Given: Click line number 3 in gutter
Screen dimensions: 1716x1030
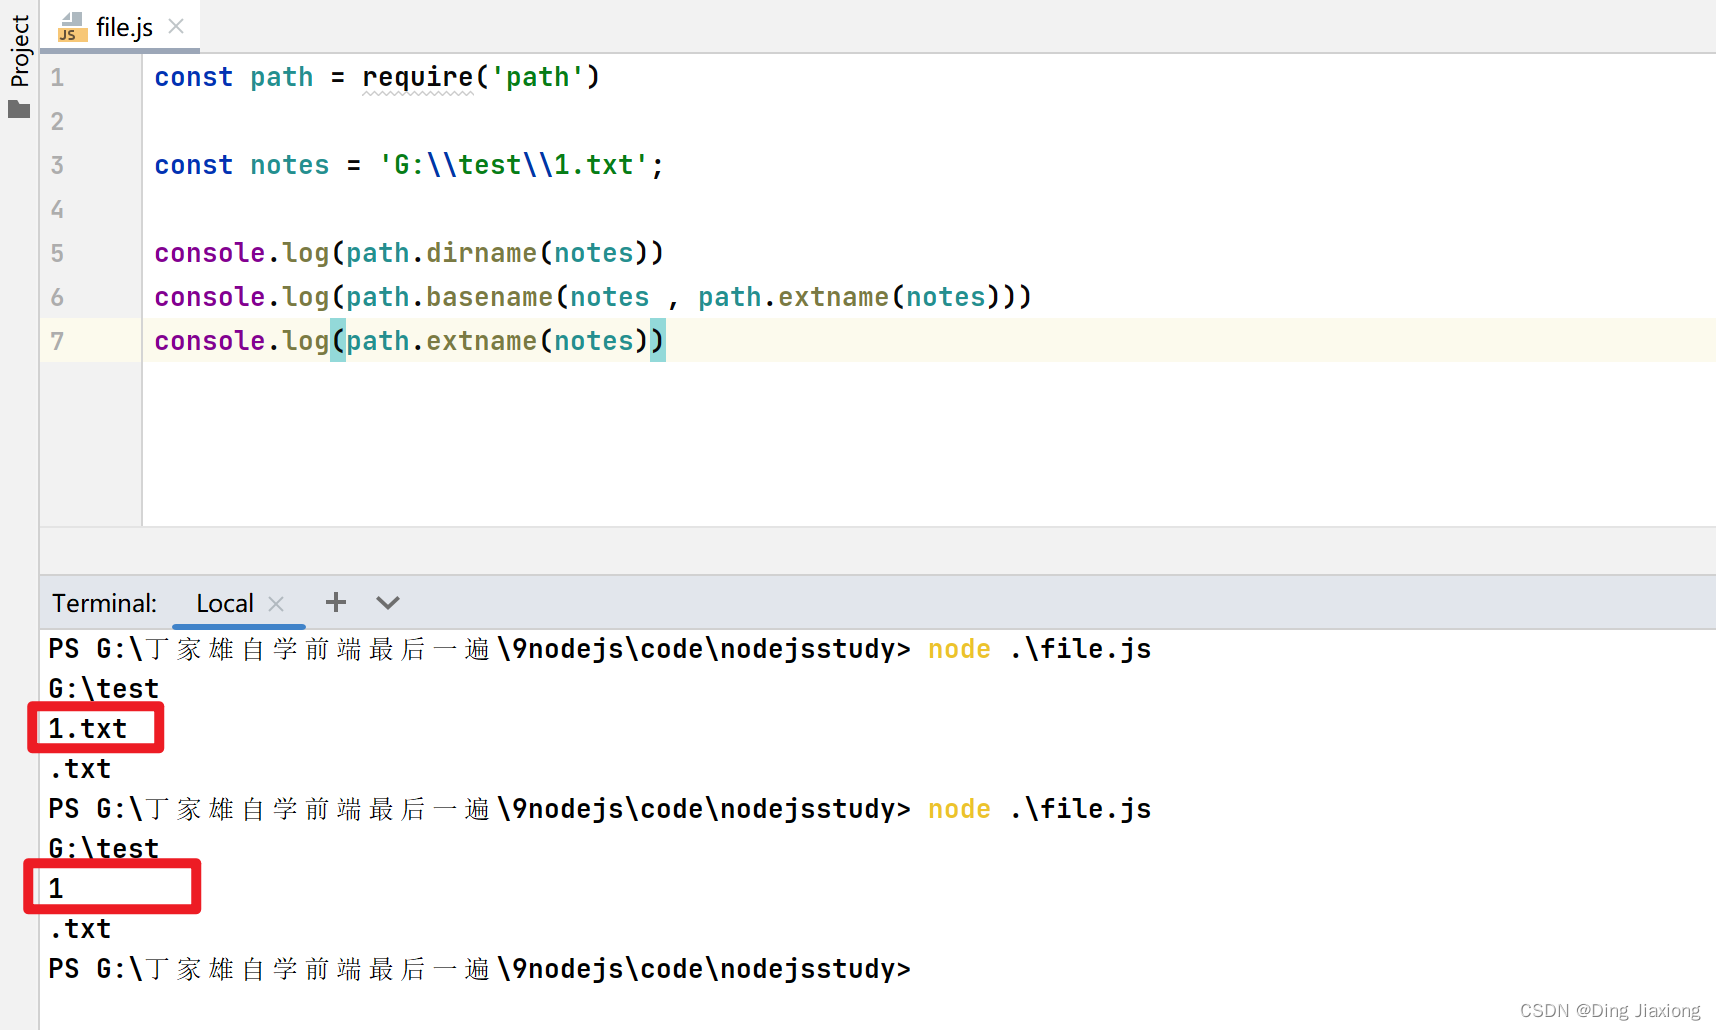Looking at the screenshot, I should pos(57,166).
